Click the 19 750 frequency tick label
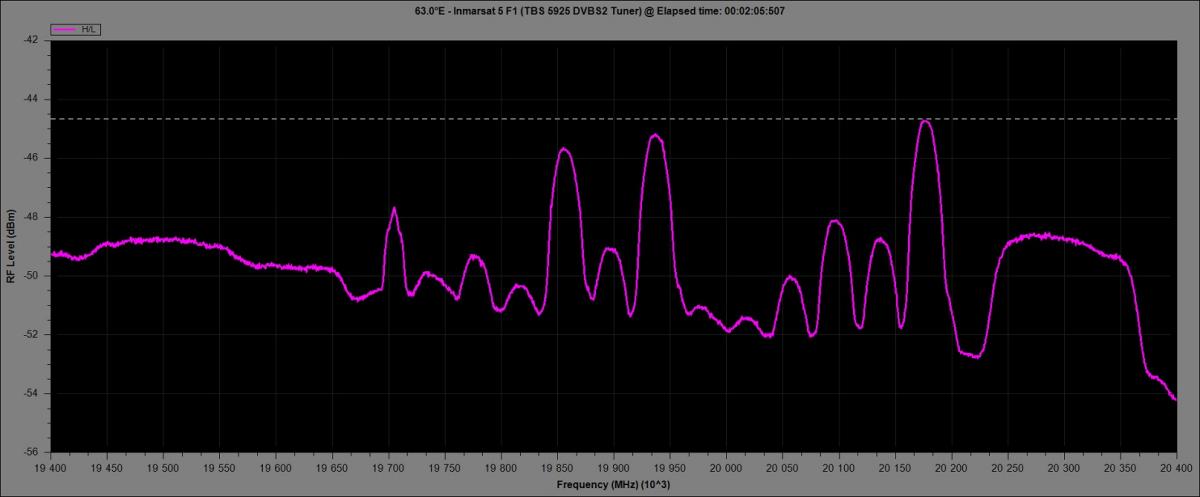1200x497 pixels. tap(444, 467)
